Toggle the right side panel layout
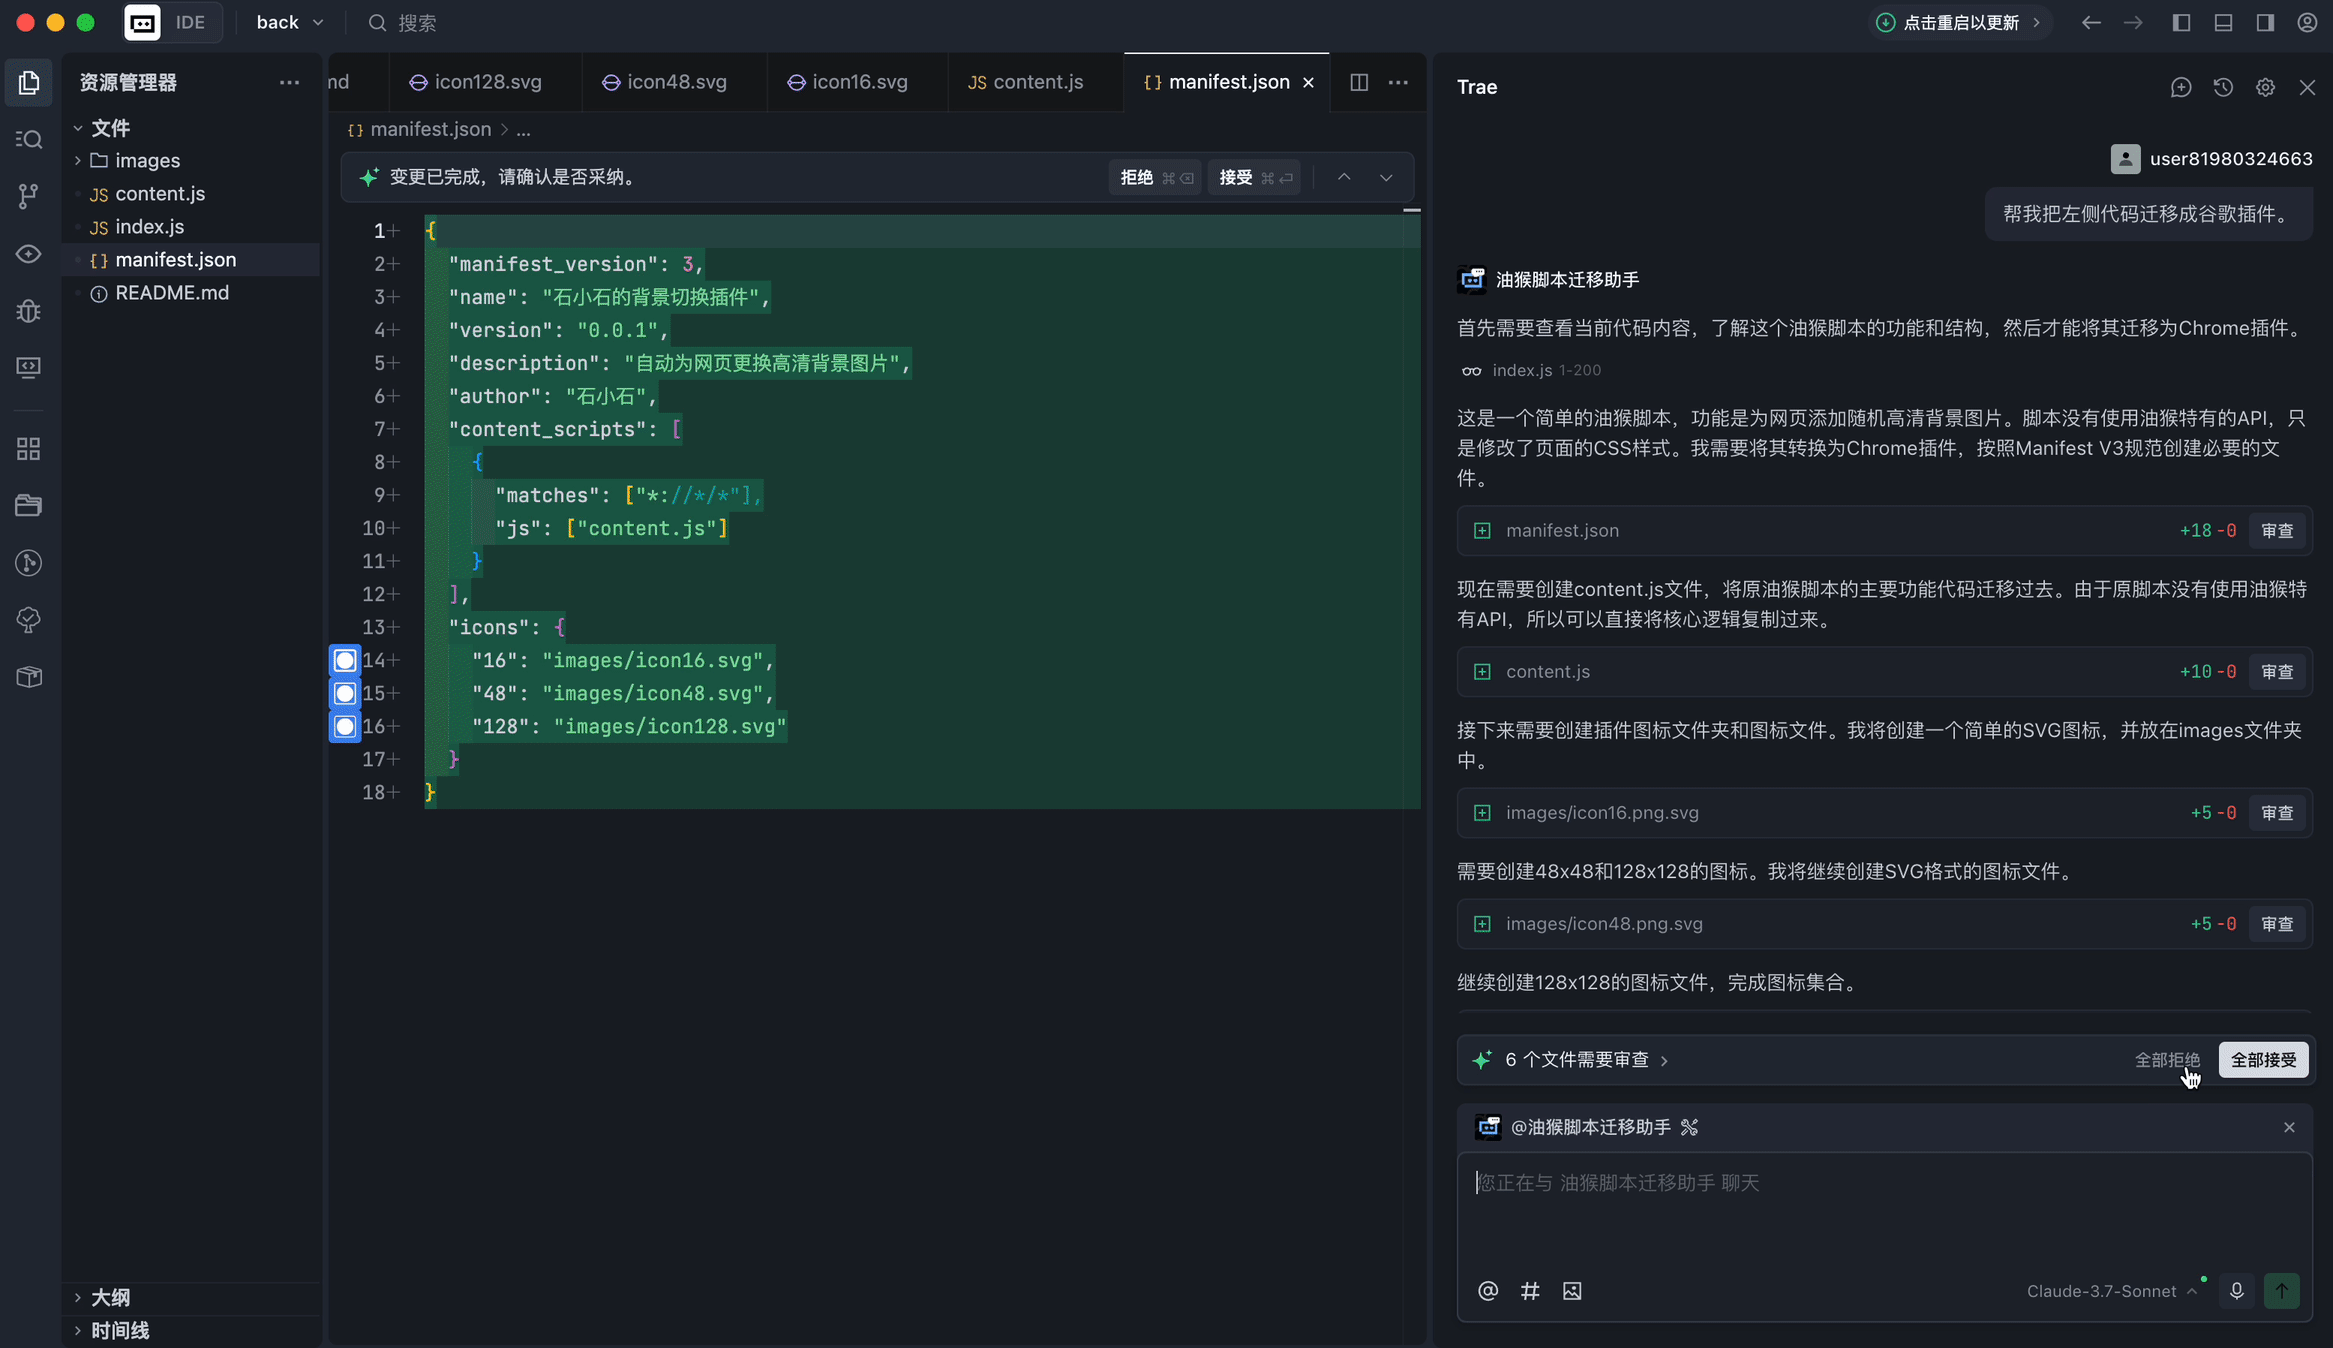2333x1348 pixels. pyautogui.click(x=2265, y=23)
